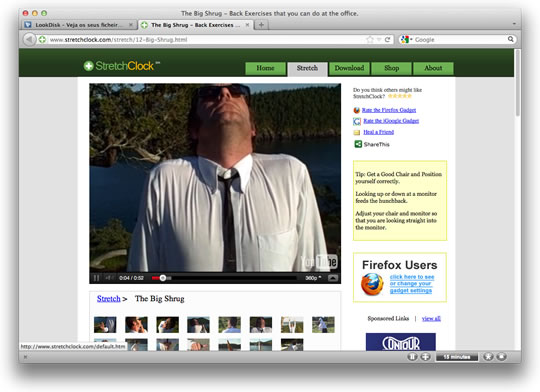Open the first stretch thumbnail in the top row
This screenshot has height=392, width=540.
[x=105, y=325]
